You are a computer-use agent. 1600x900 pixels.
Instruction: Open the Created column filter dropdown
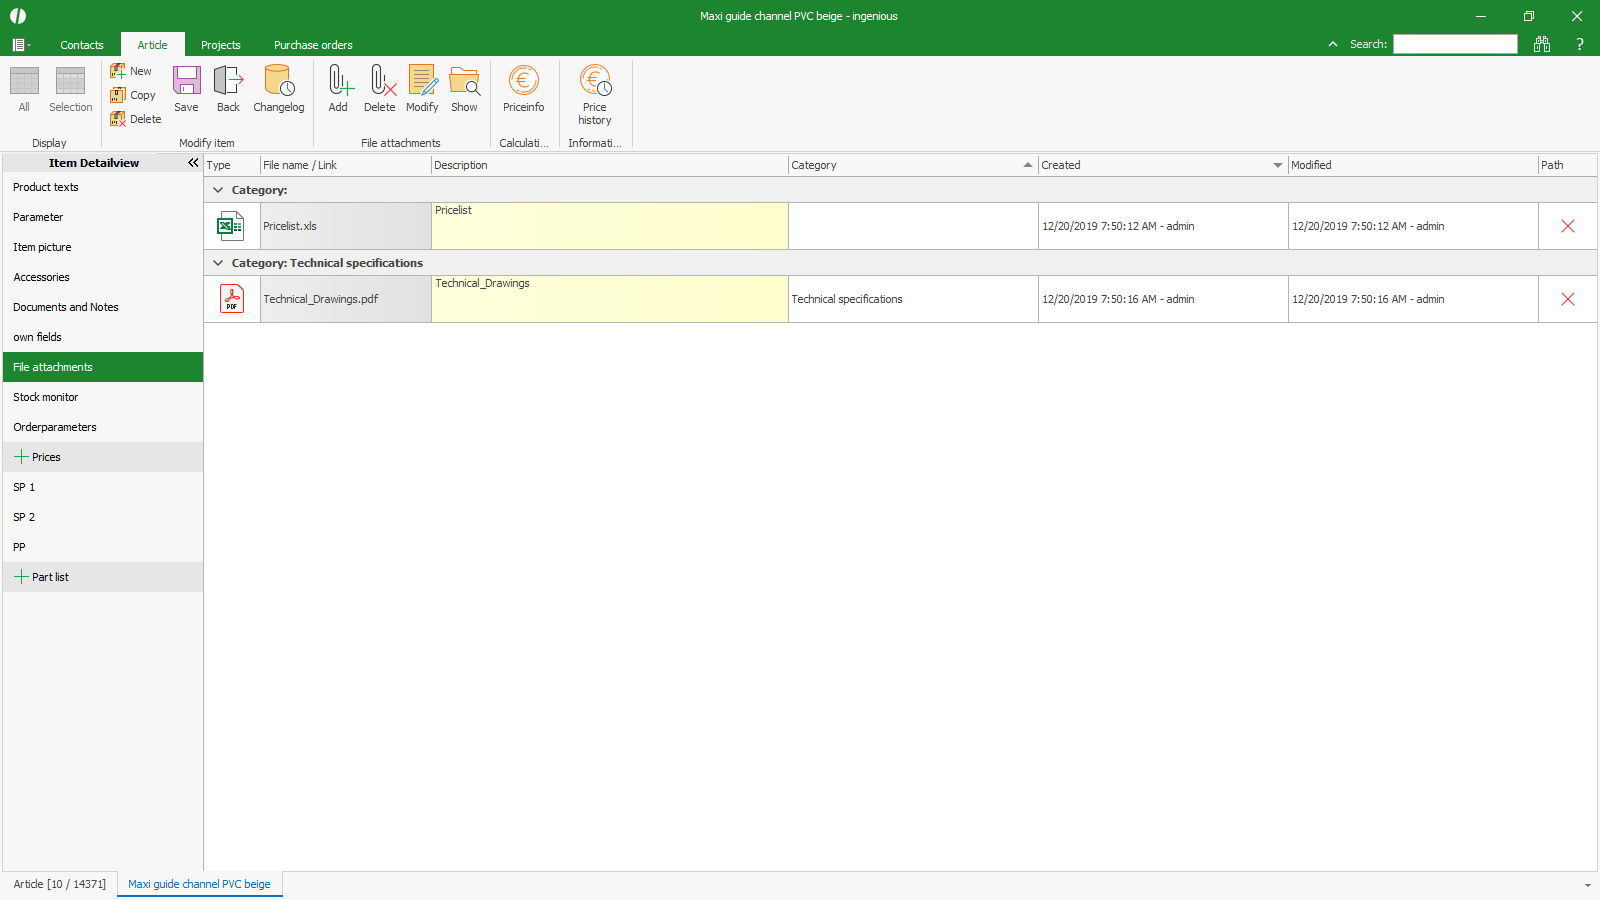(x=1277, y=165)
